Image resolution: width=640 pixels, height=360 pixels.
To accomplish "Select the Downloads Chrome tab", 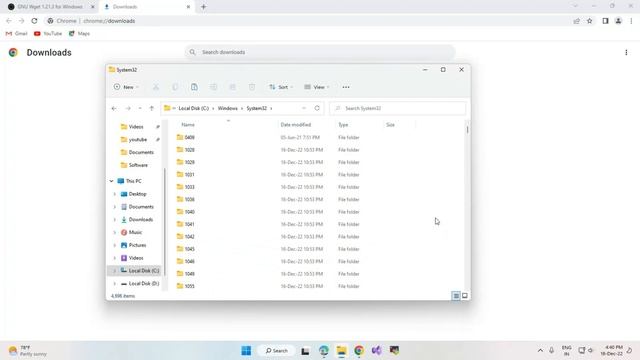I will coord(146,7).
